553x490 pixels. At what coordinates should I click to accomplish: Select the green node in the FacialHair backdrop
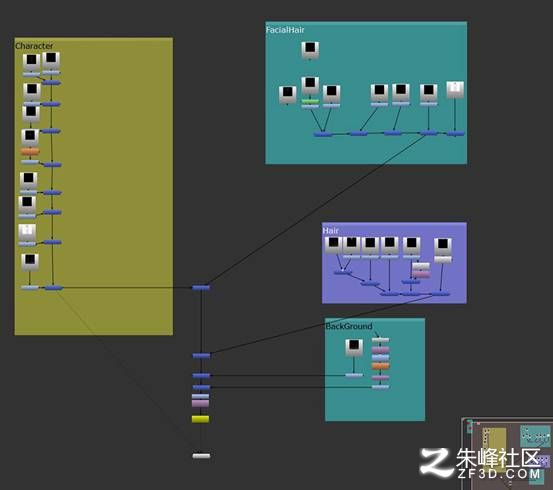coord(310,101)
